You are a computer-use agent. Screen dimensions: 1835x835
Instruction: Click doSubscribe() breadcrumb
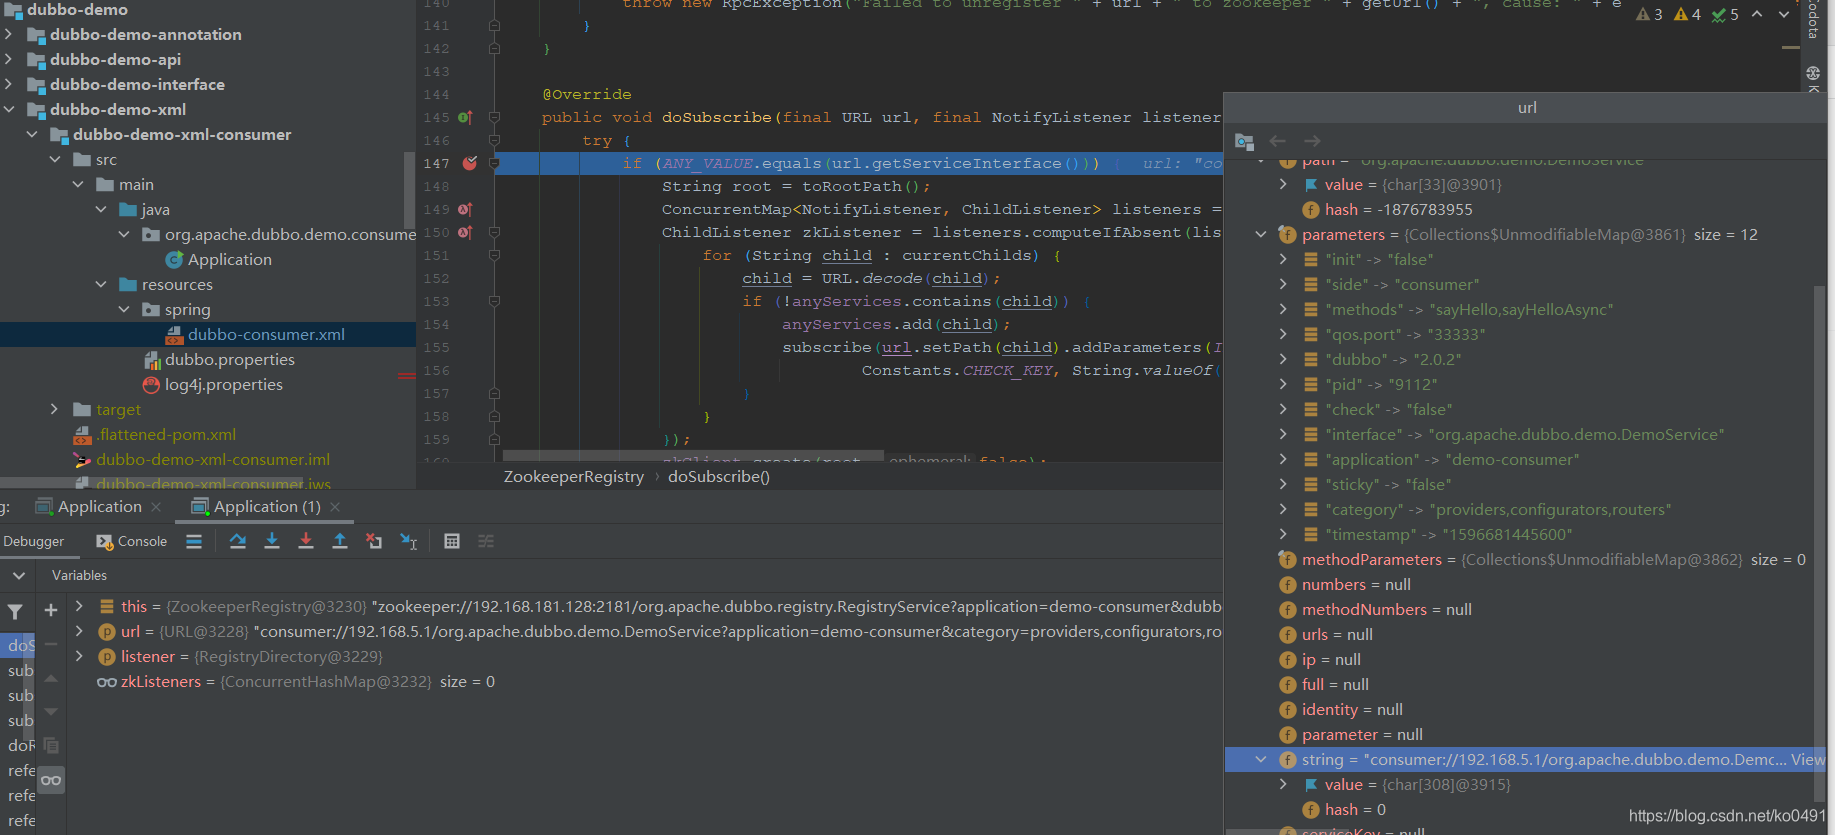click(719, 476)
